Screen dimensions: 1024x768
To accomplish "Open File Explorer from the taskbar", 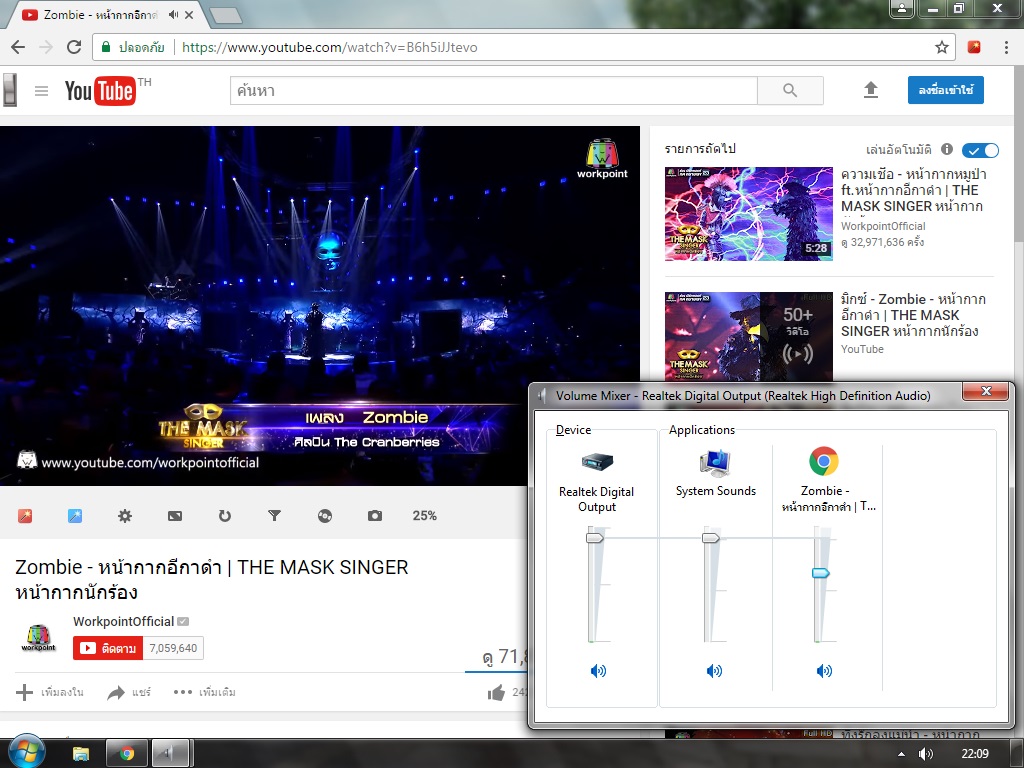I will click(80, 754).
